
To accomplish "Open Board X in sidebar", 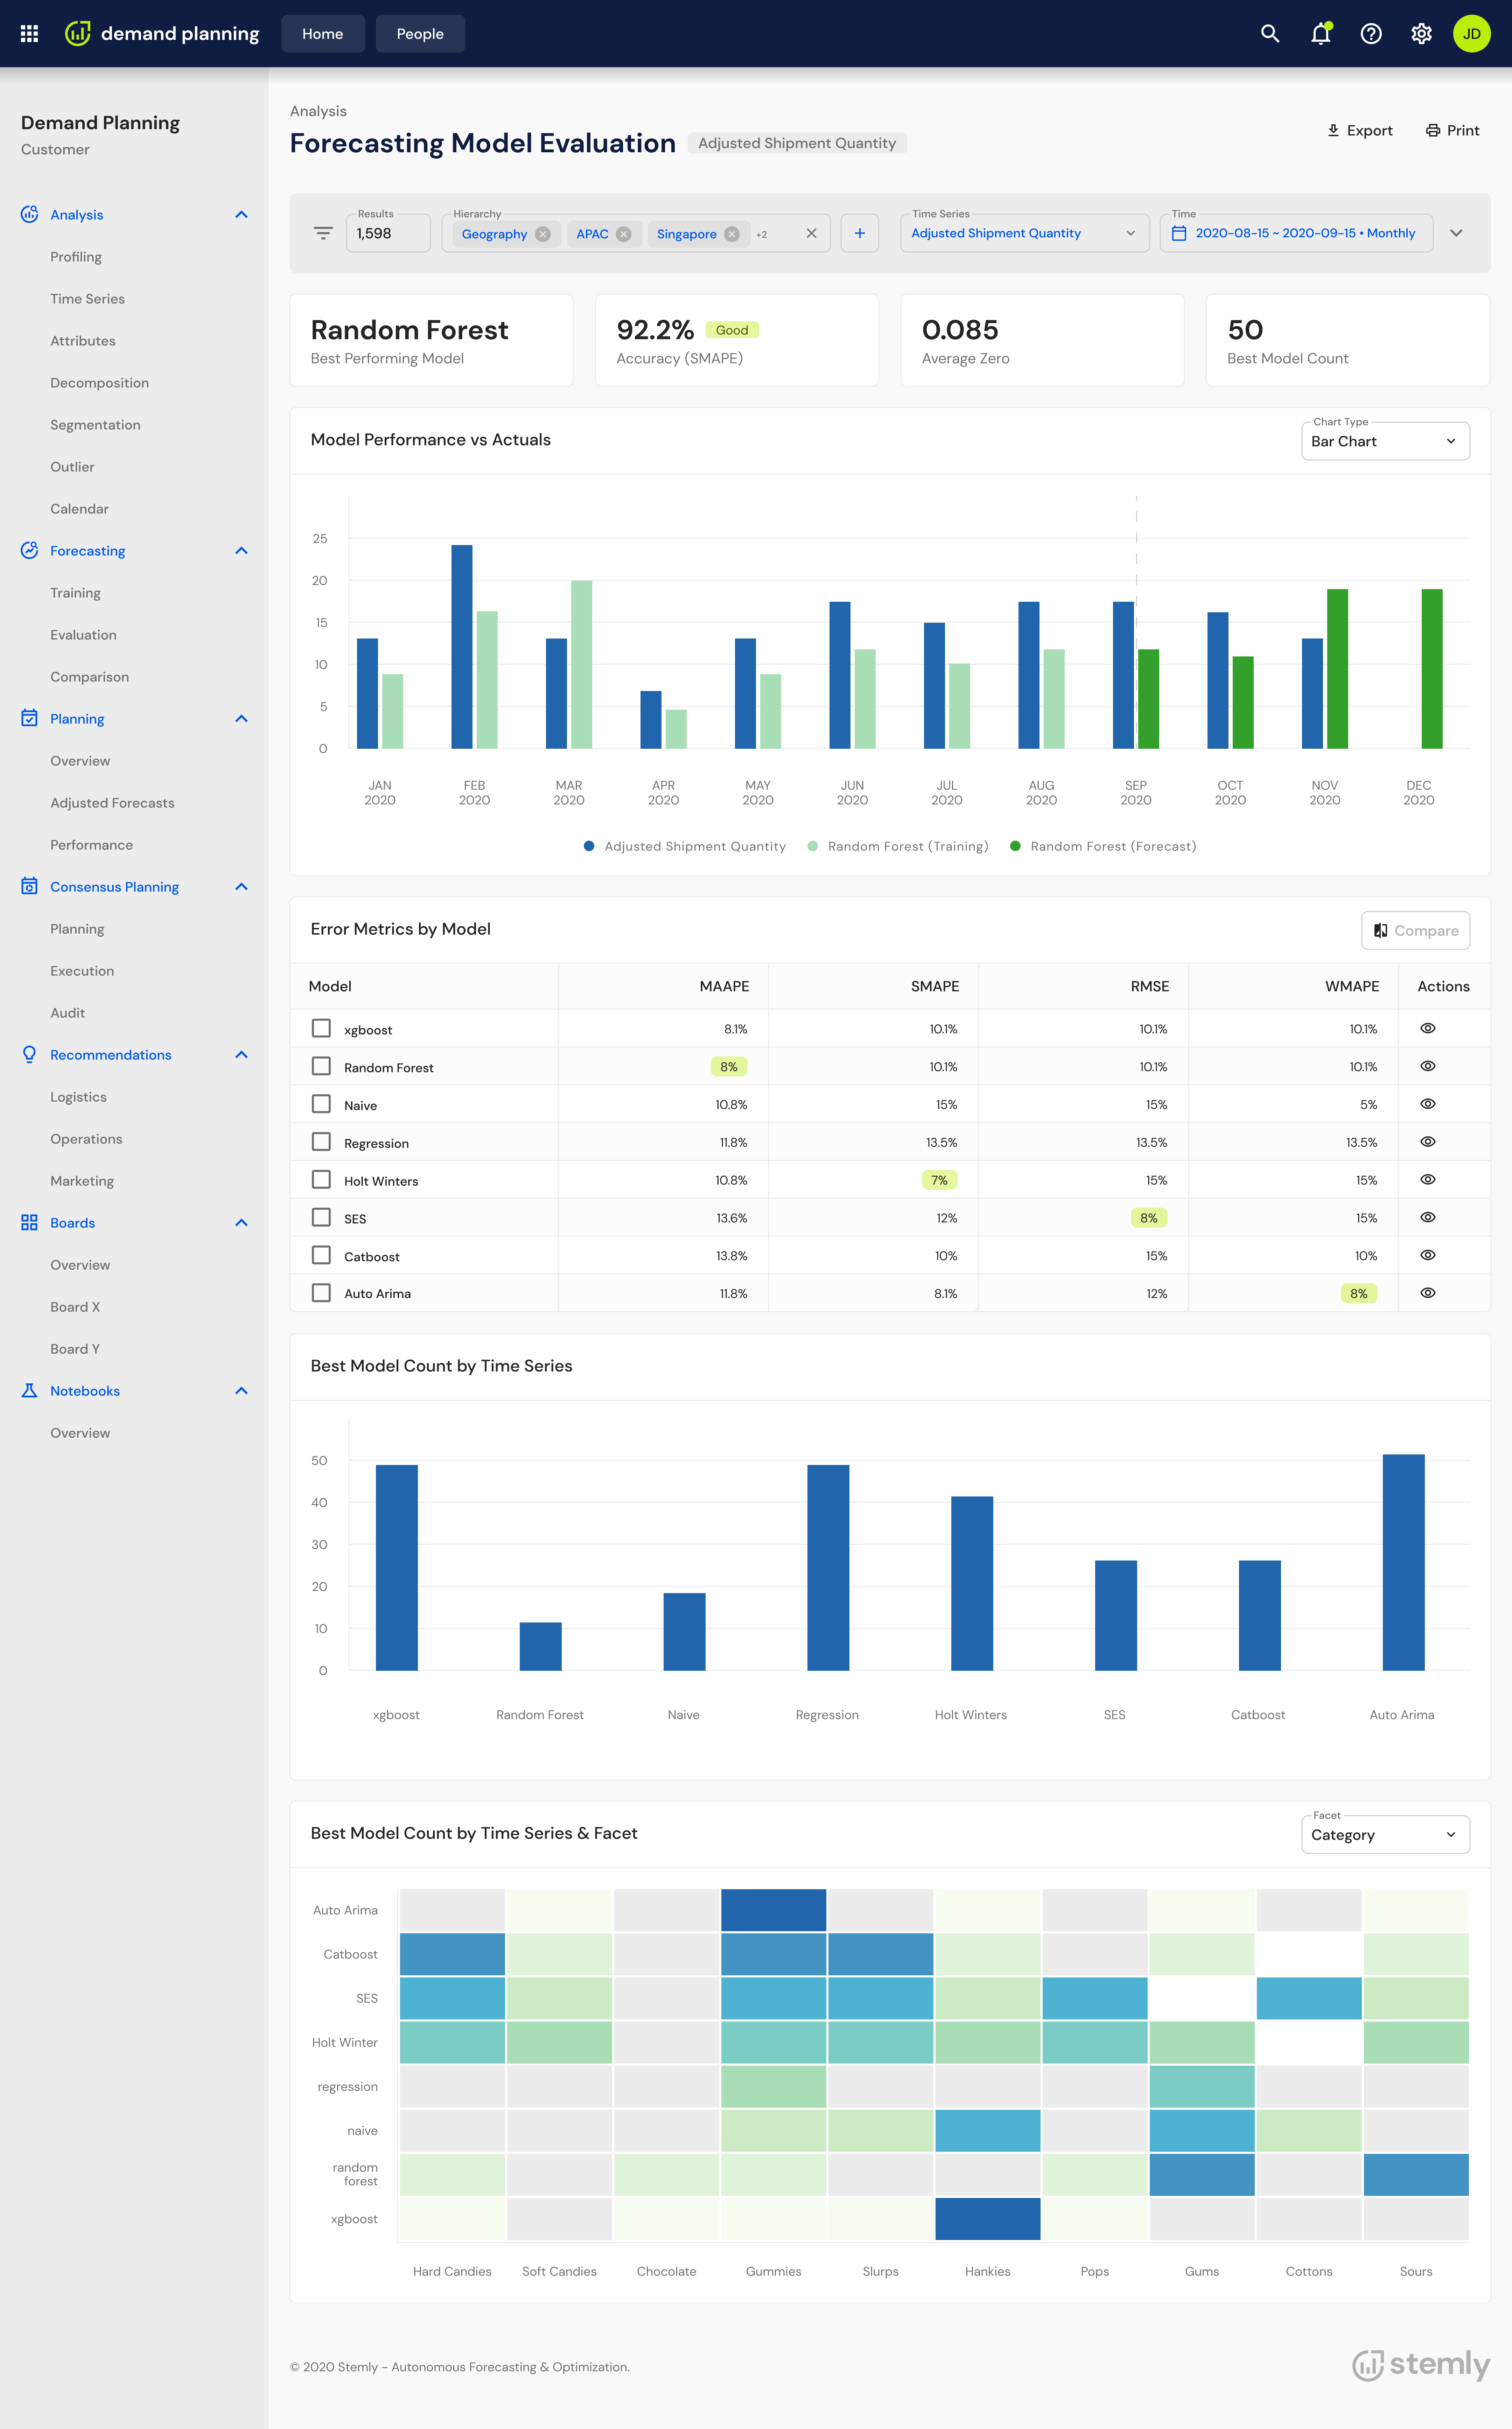I will pyautogui.click(x=75, y=1307).
